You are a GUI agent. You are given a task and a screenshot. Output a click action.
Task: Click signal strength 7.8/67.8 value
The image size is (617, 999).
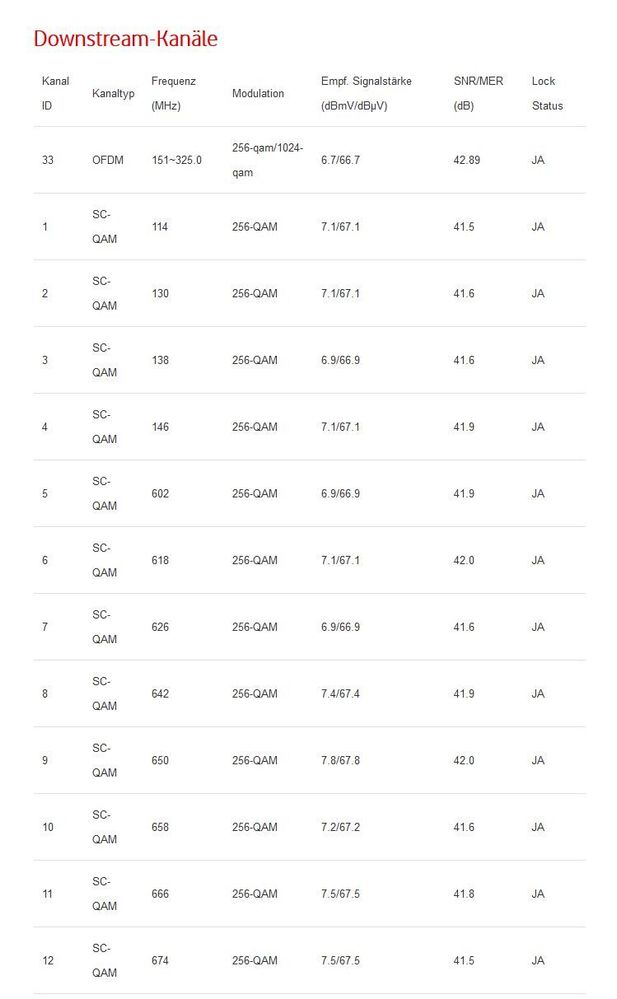point(340,760)
